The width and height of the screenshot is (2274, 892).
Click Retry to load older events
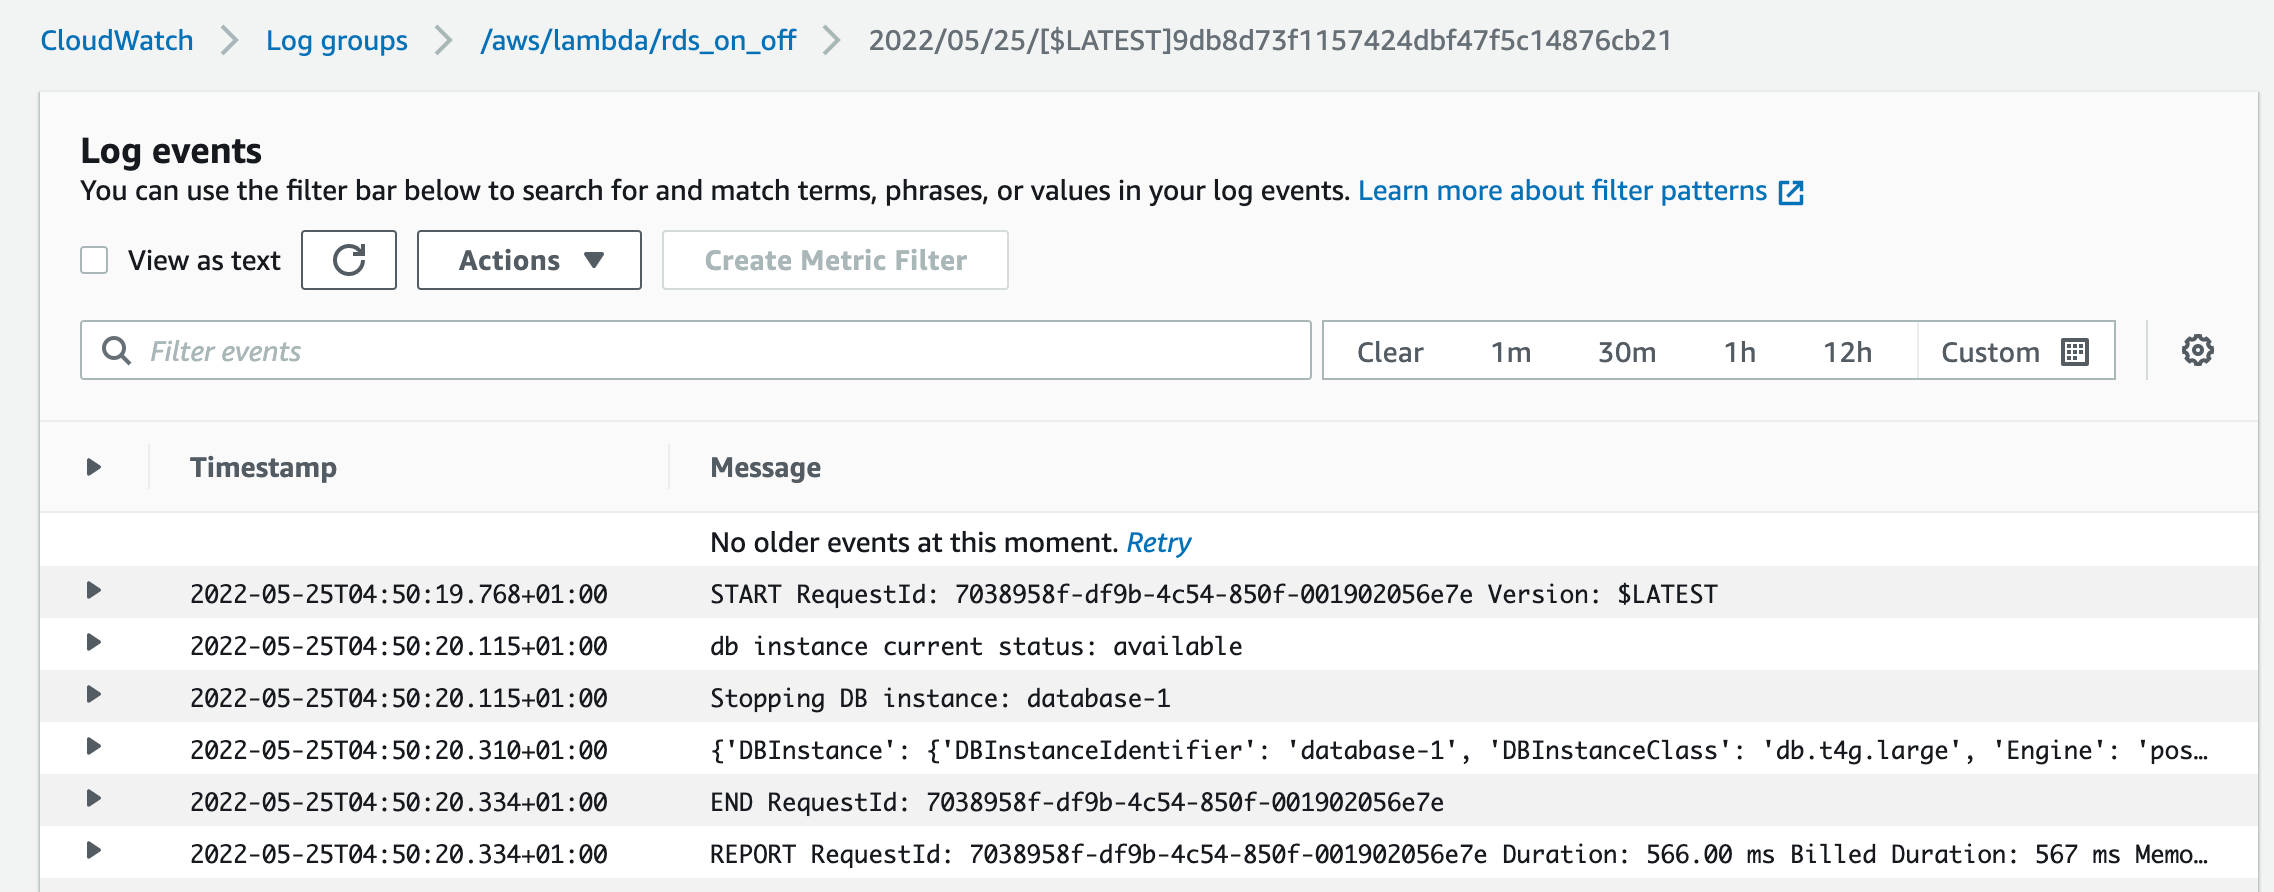(1159, 542)
